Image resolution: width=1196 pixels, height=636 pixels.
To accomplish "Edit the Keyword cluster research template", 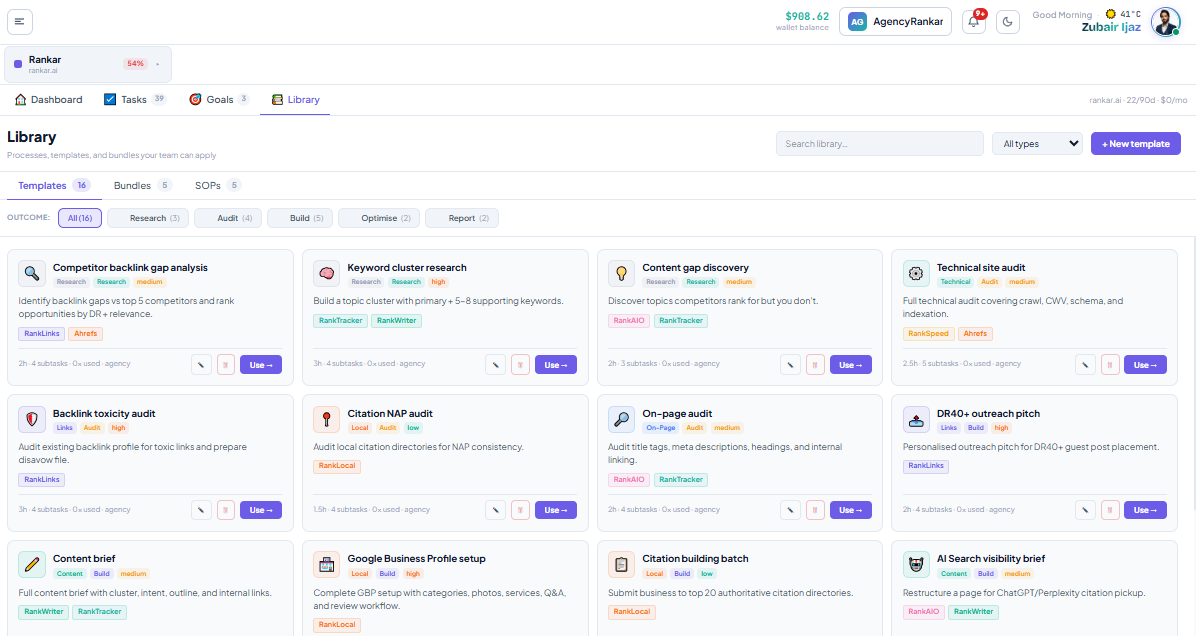I will (x=496, y=365).
